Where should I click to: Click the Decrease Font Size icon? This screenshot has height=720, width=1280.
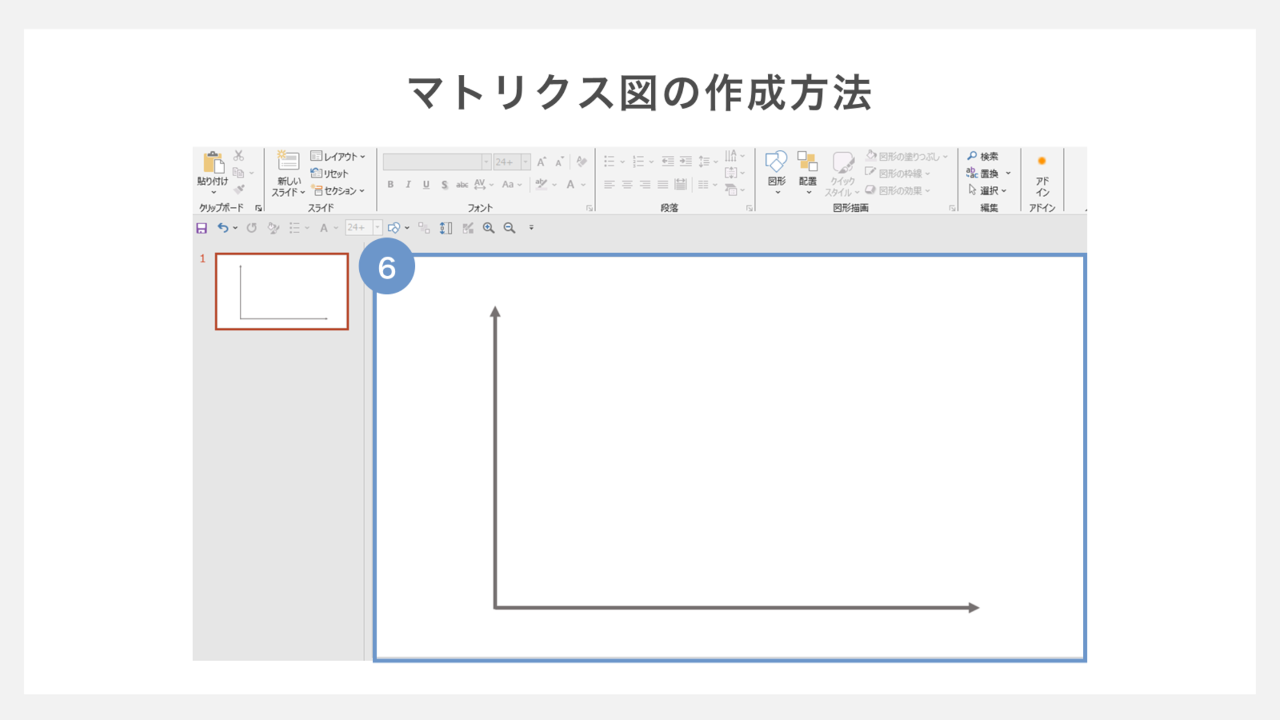[x=559, y=162]
